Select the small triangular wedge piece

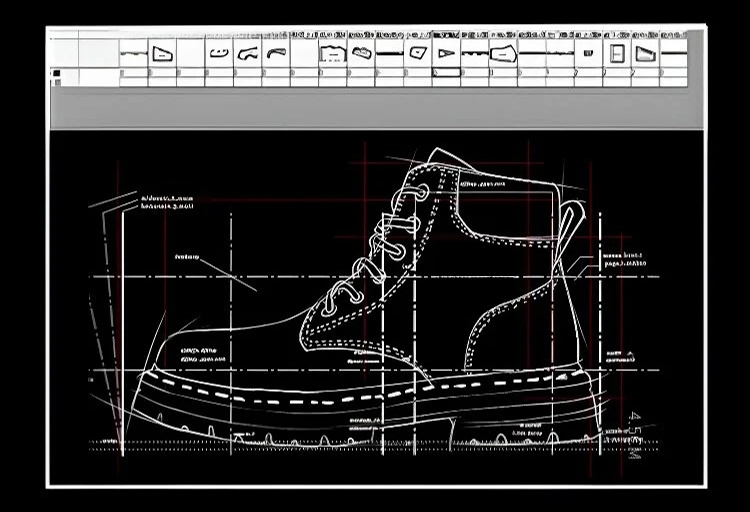(x=446, y=54)
